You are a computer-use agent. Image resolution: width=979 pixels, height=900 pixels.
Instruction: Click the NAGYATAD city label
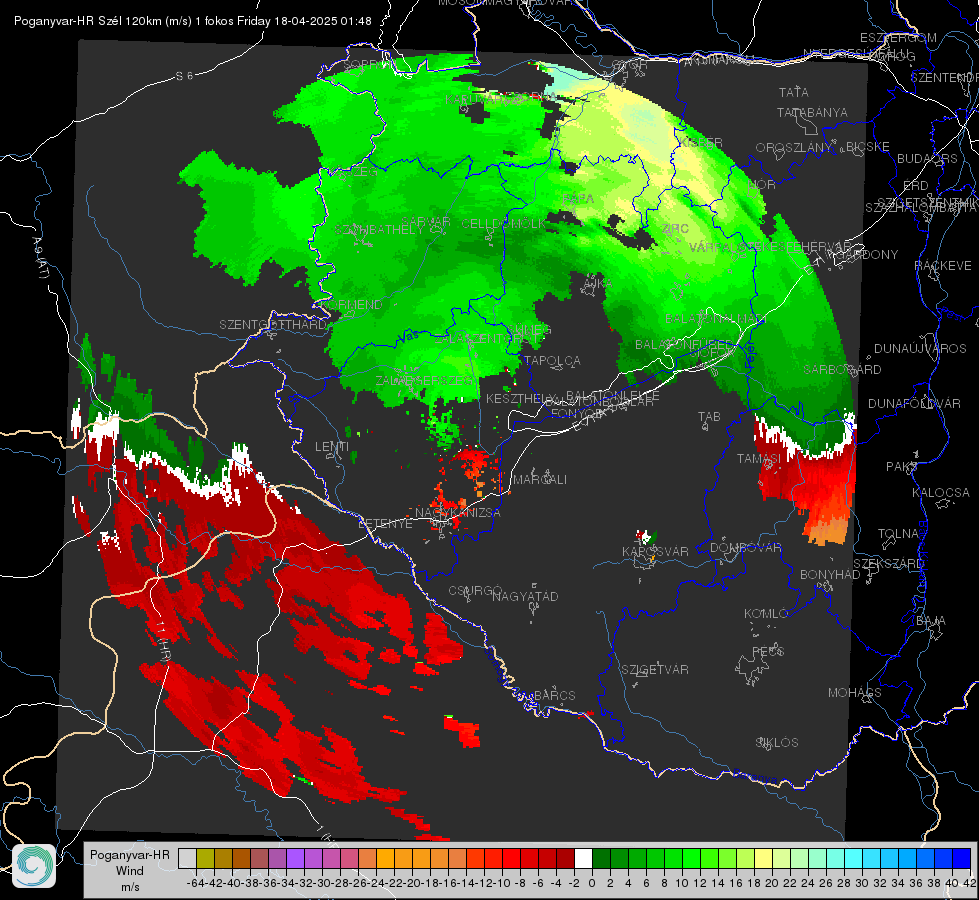(x=525, y=596)
